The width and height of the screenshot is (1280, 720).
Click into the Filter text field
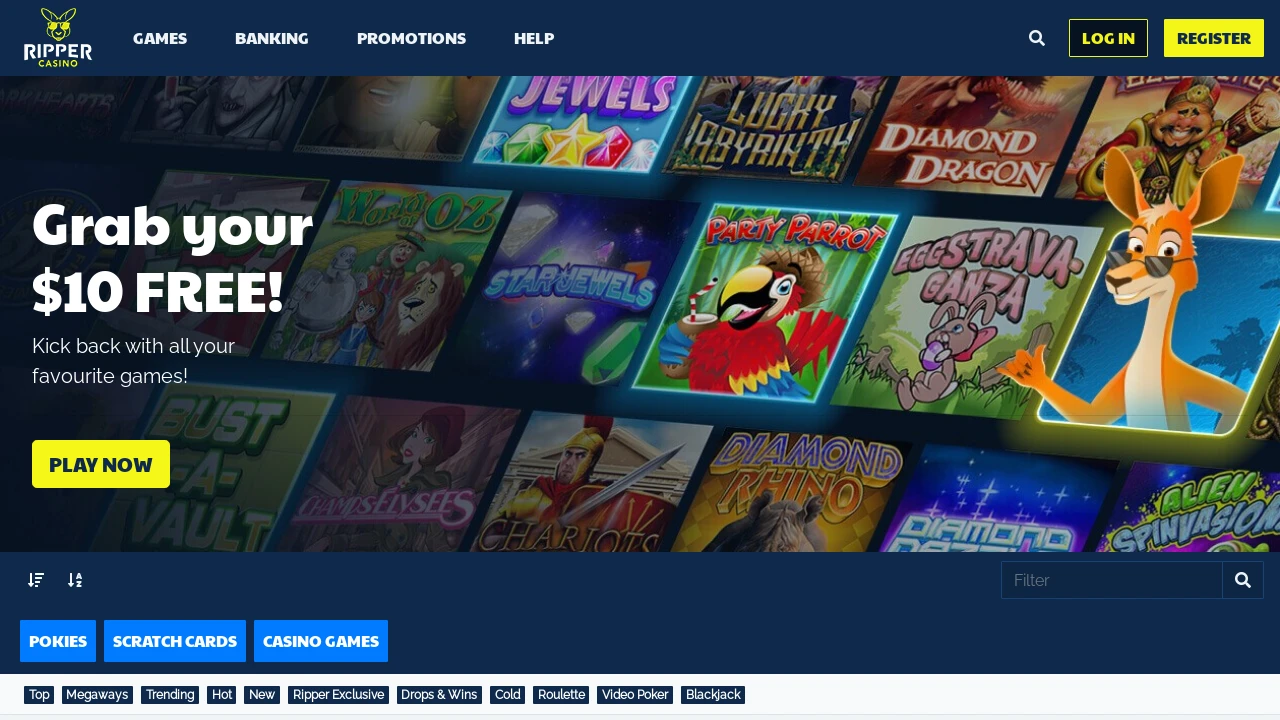pos(1112,580)
